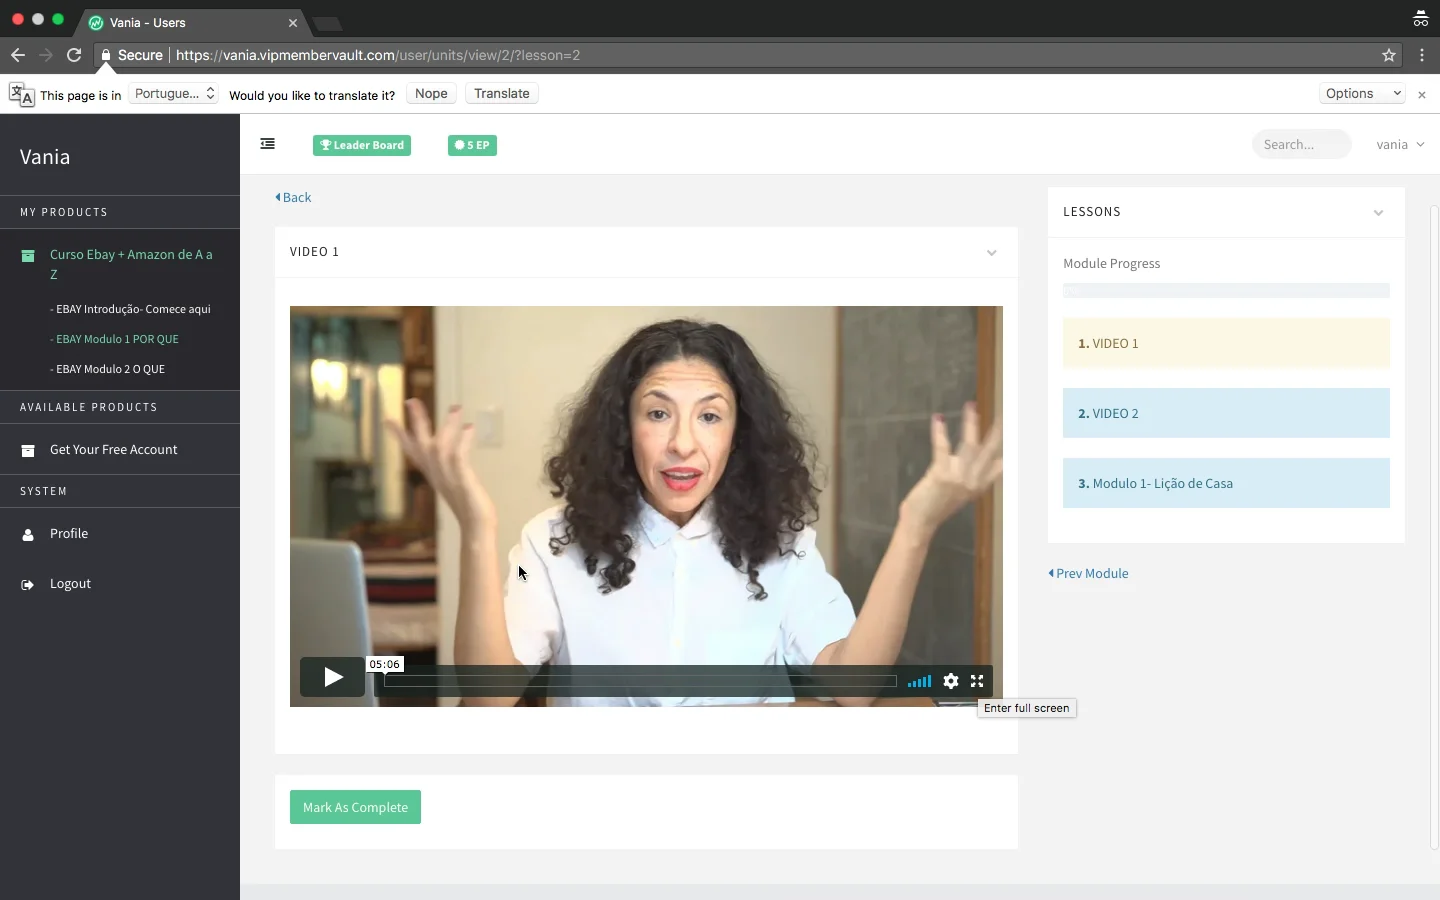
Task: Reload the page with the refresh icon
Action: coord(74,55)
